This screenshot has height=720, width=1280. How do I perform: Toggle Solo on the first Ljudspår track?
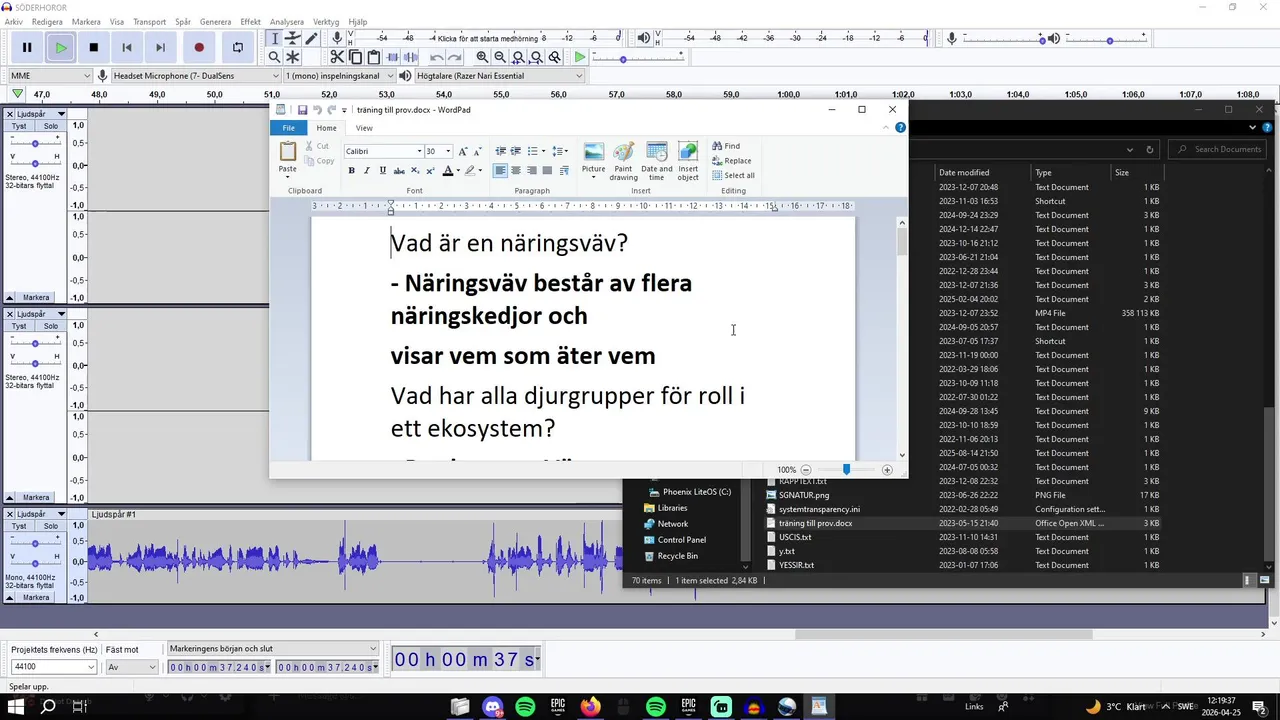click(50, 126)
